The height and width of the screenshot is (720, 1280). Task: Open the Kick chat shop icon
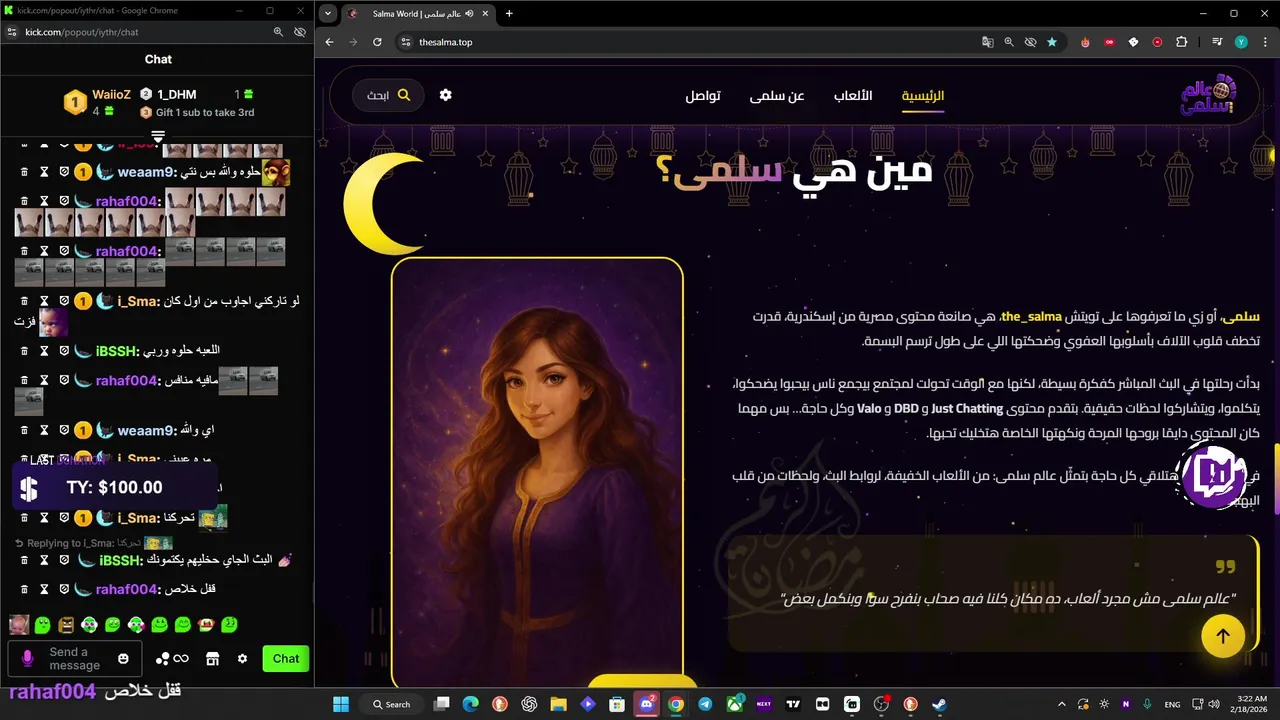[212, 659]
